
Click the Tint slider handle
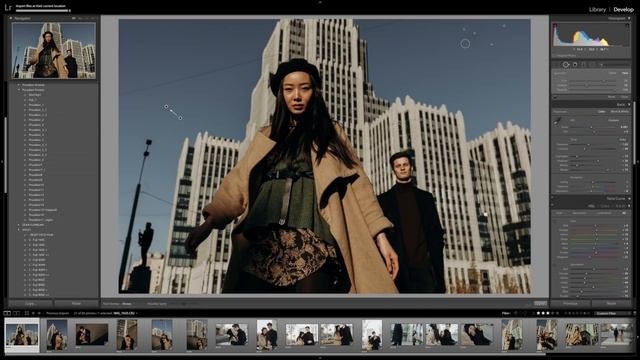click(x=594, y=132)
